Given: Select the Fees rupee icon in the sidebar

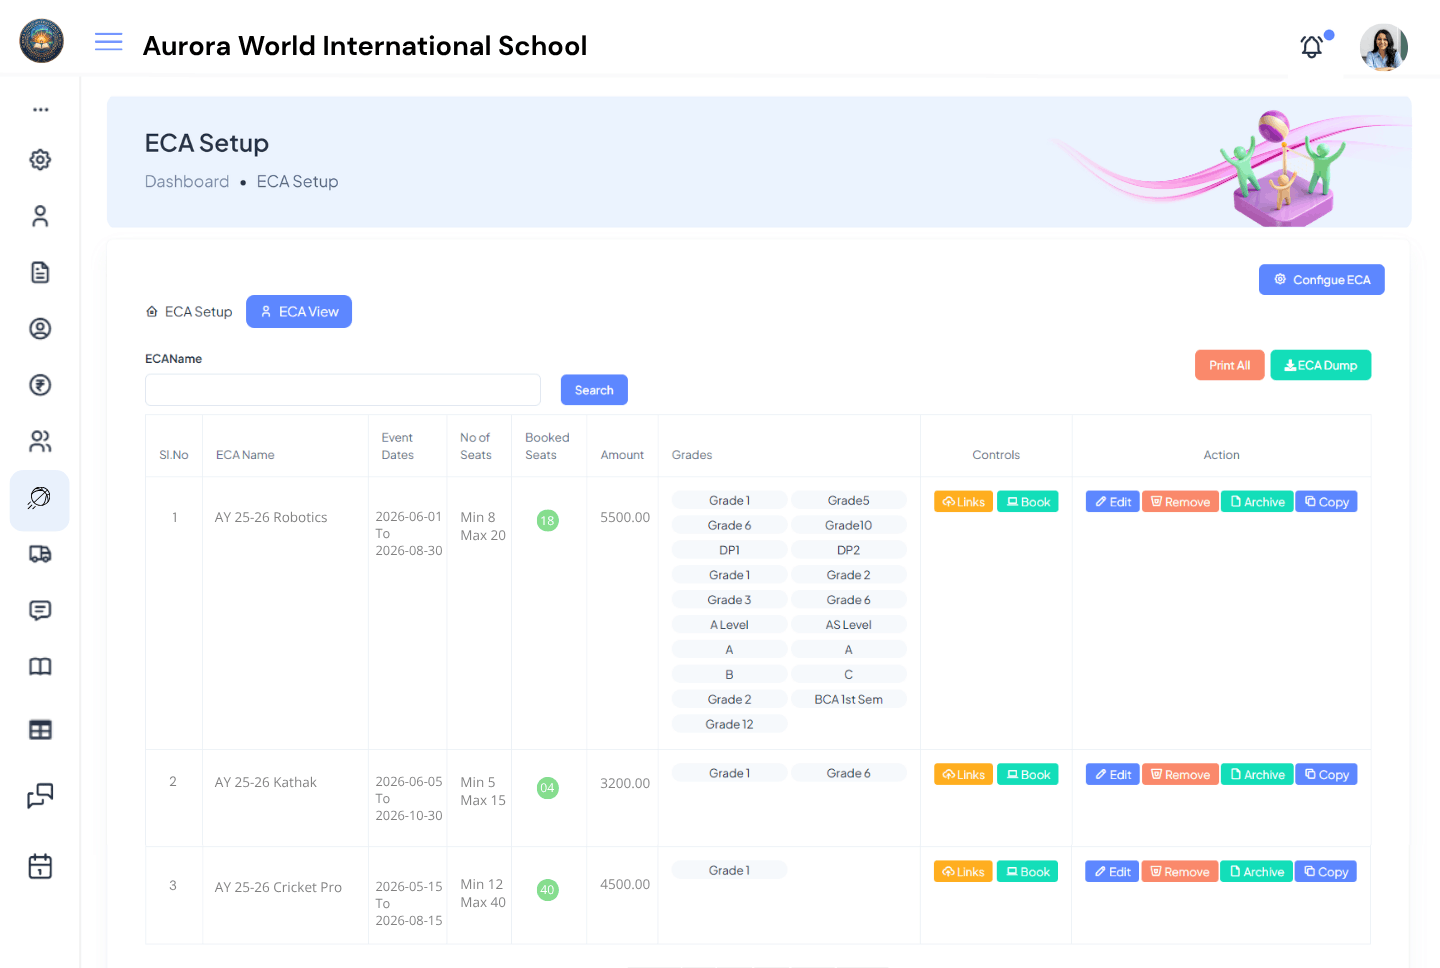Looking at the screenshot, I should click(40, 385).
